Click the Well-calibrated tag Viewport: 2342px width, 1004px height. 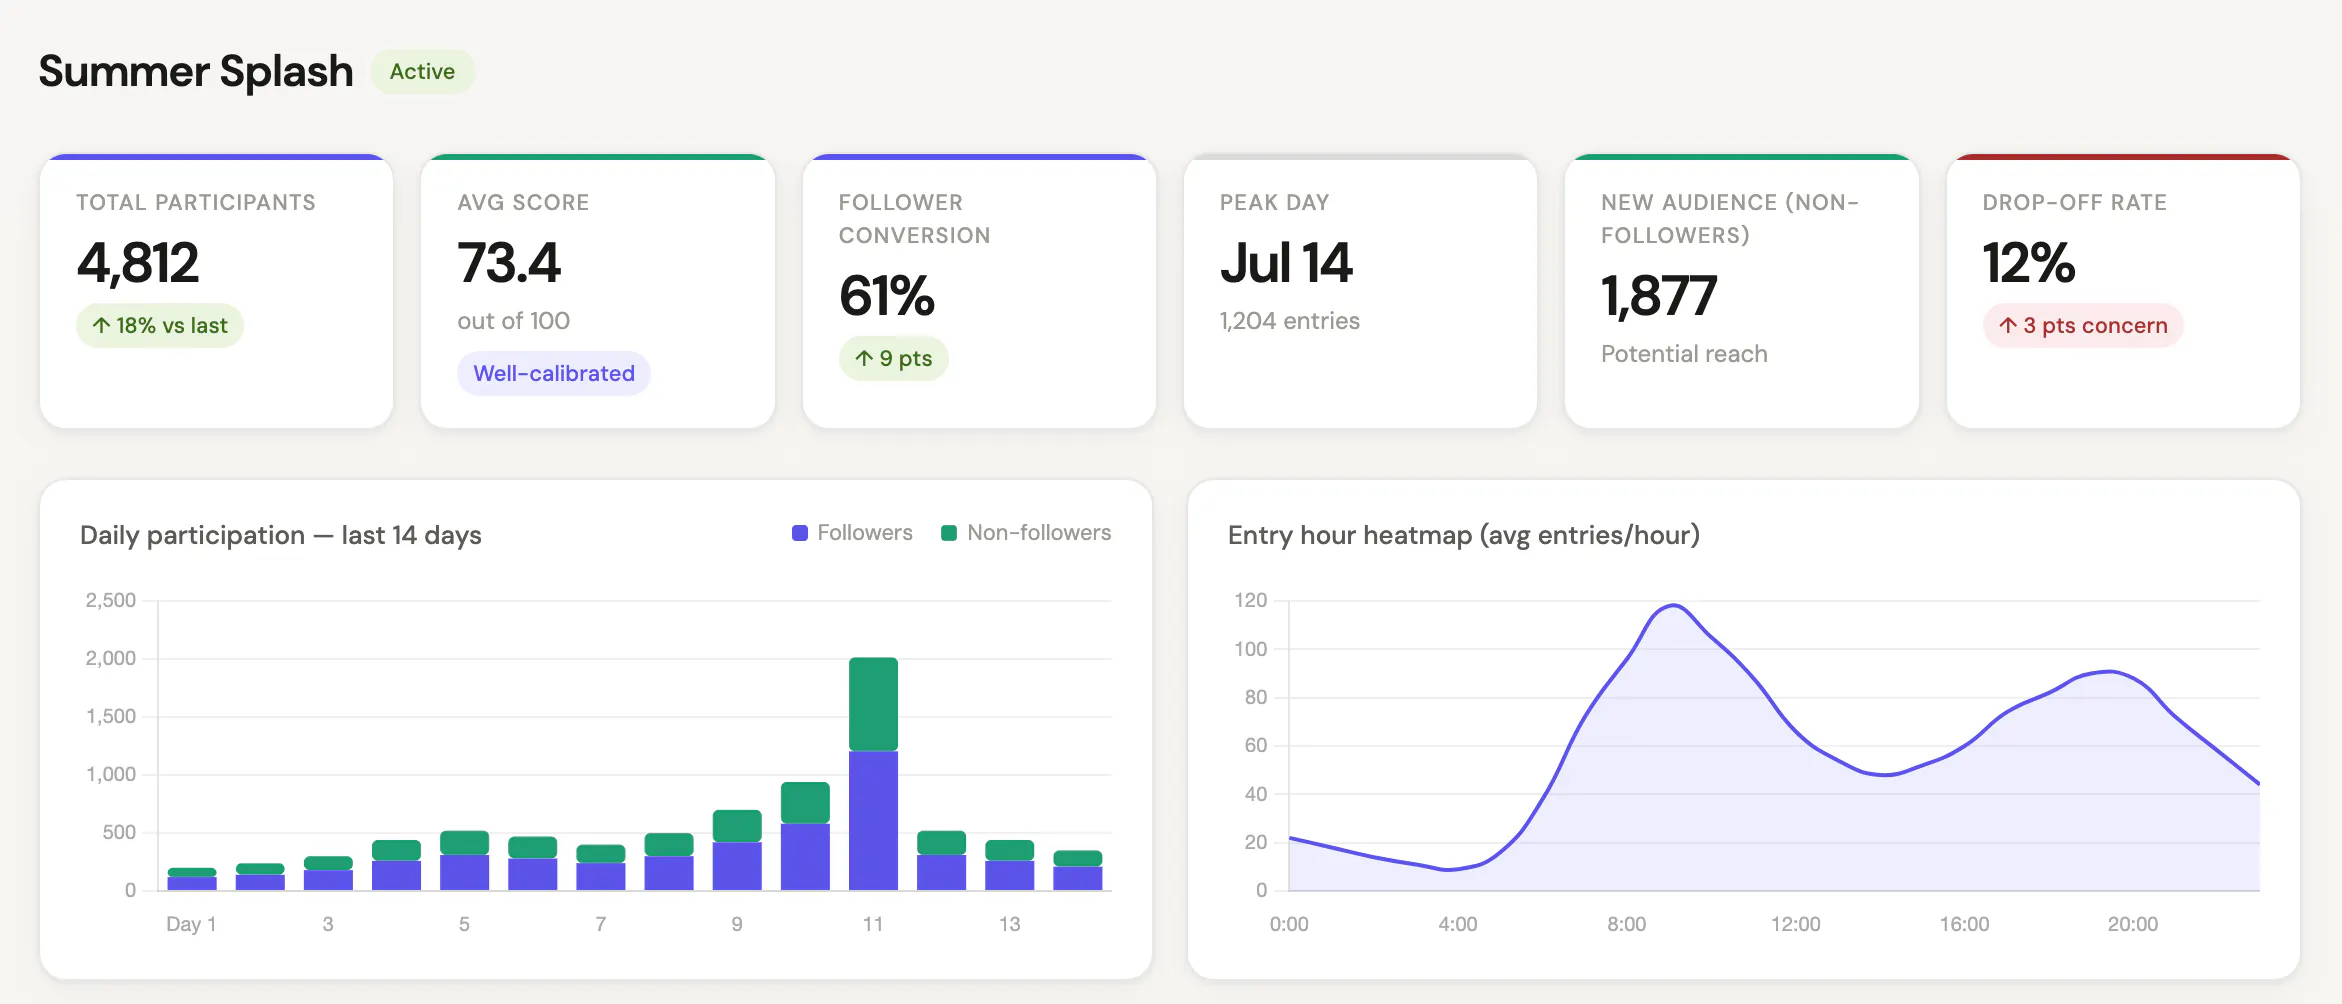click(x=554, y=373)
